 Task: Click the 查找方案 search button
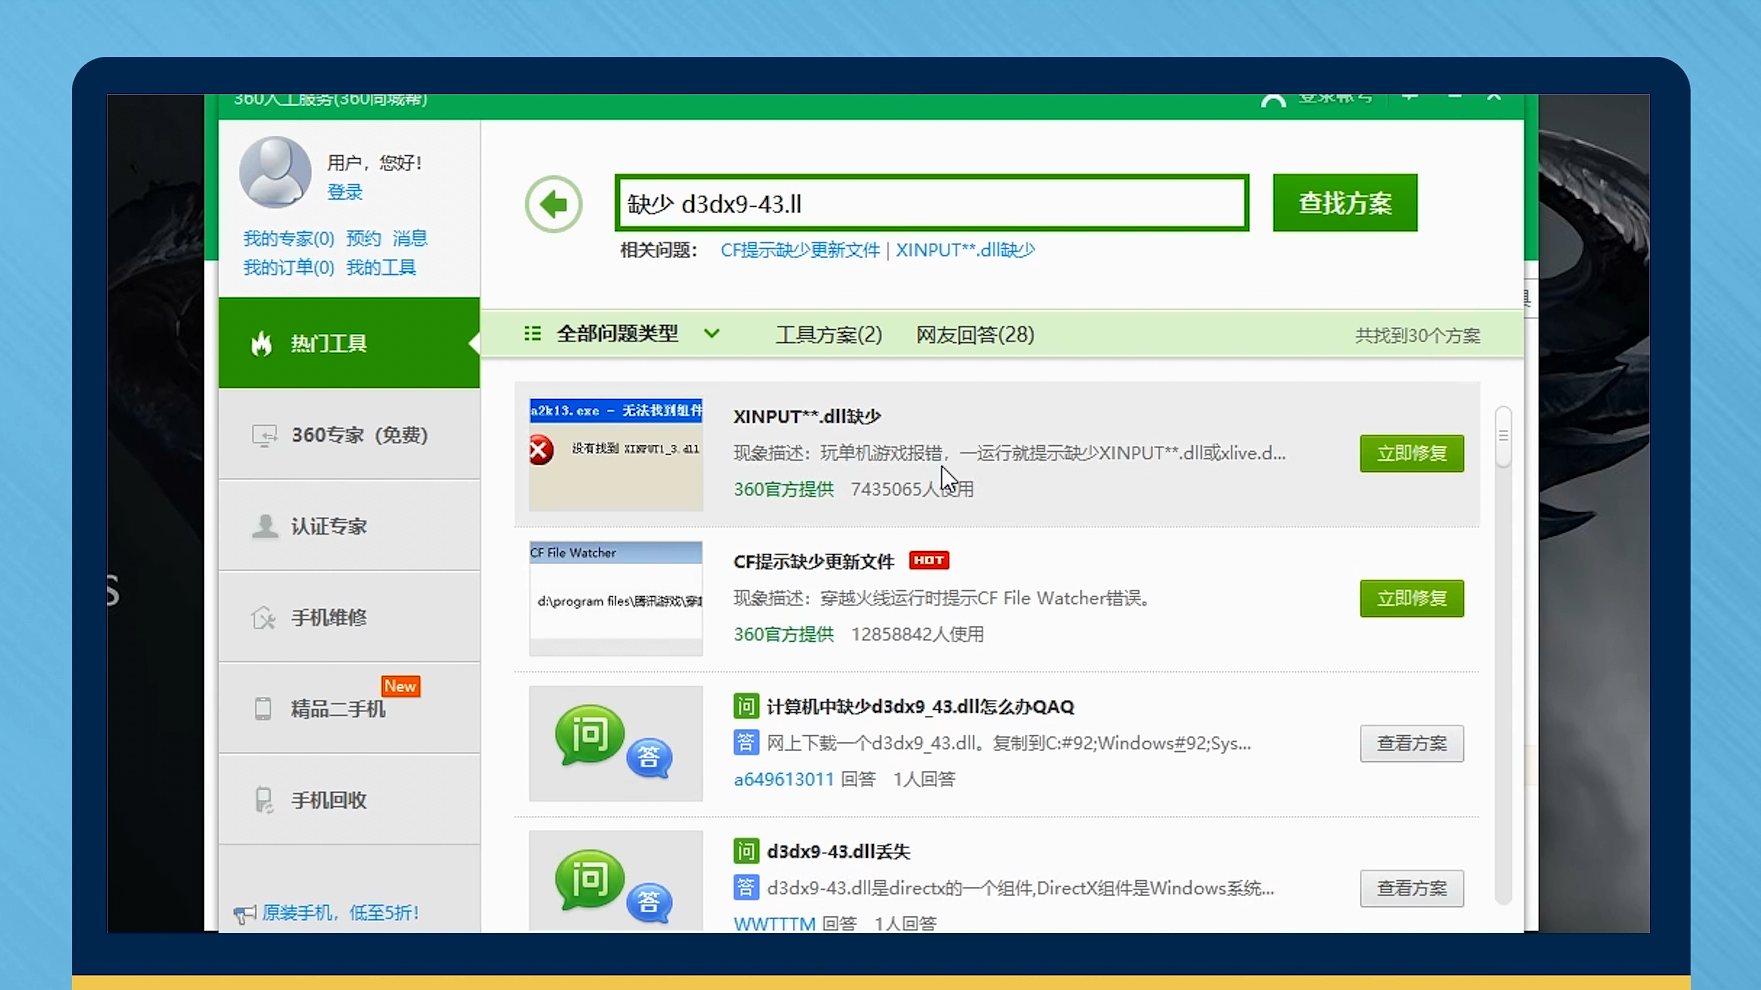click(1345, 203)
